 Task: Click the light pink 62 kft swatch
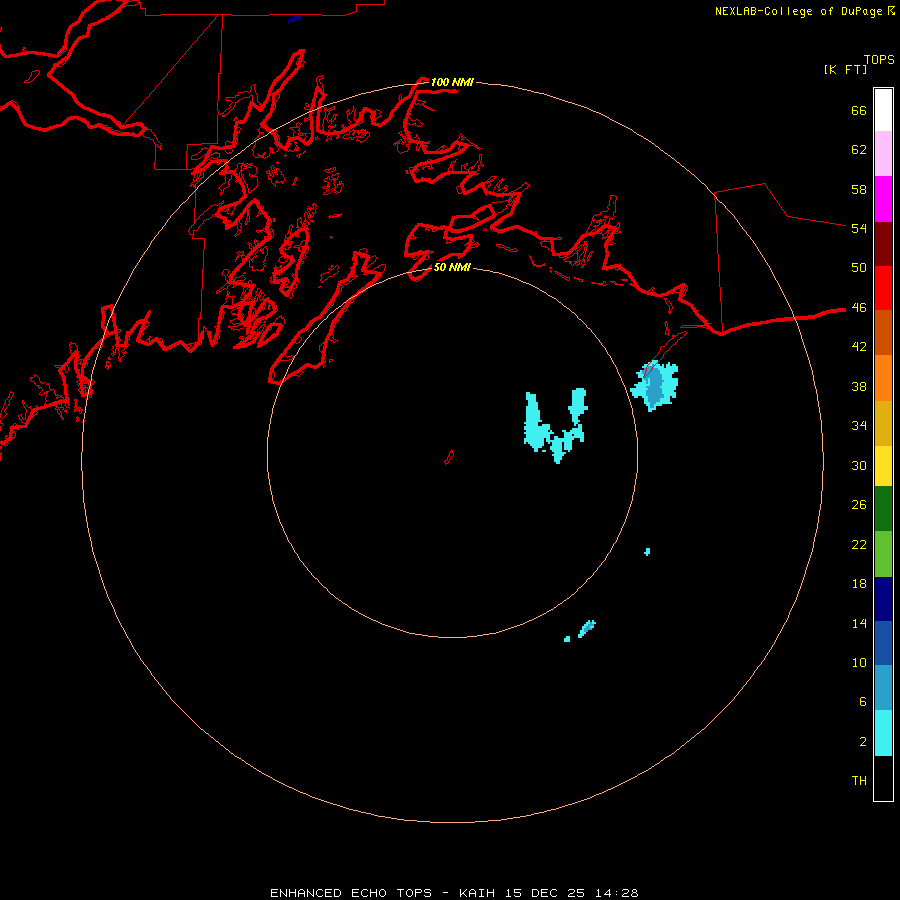click(883, 154)
